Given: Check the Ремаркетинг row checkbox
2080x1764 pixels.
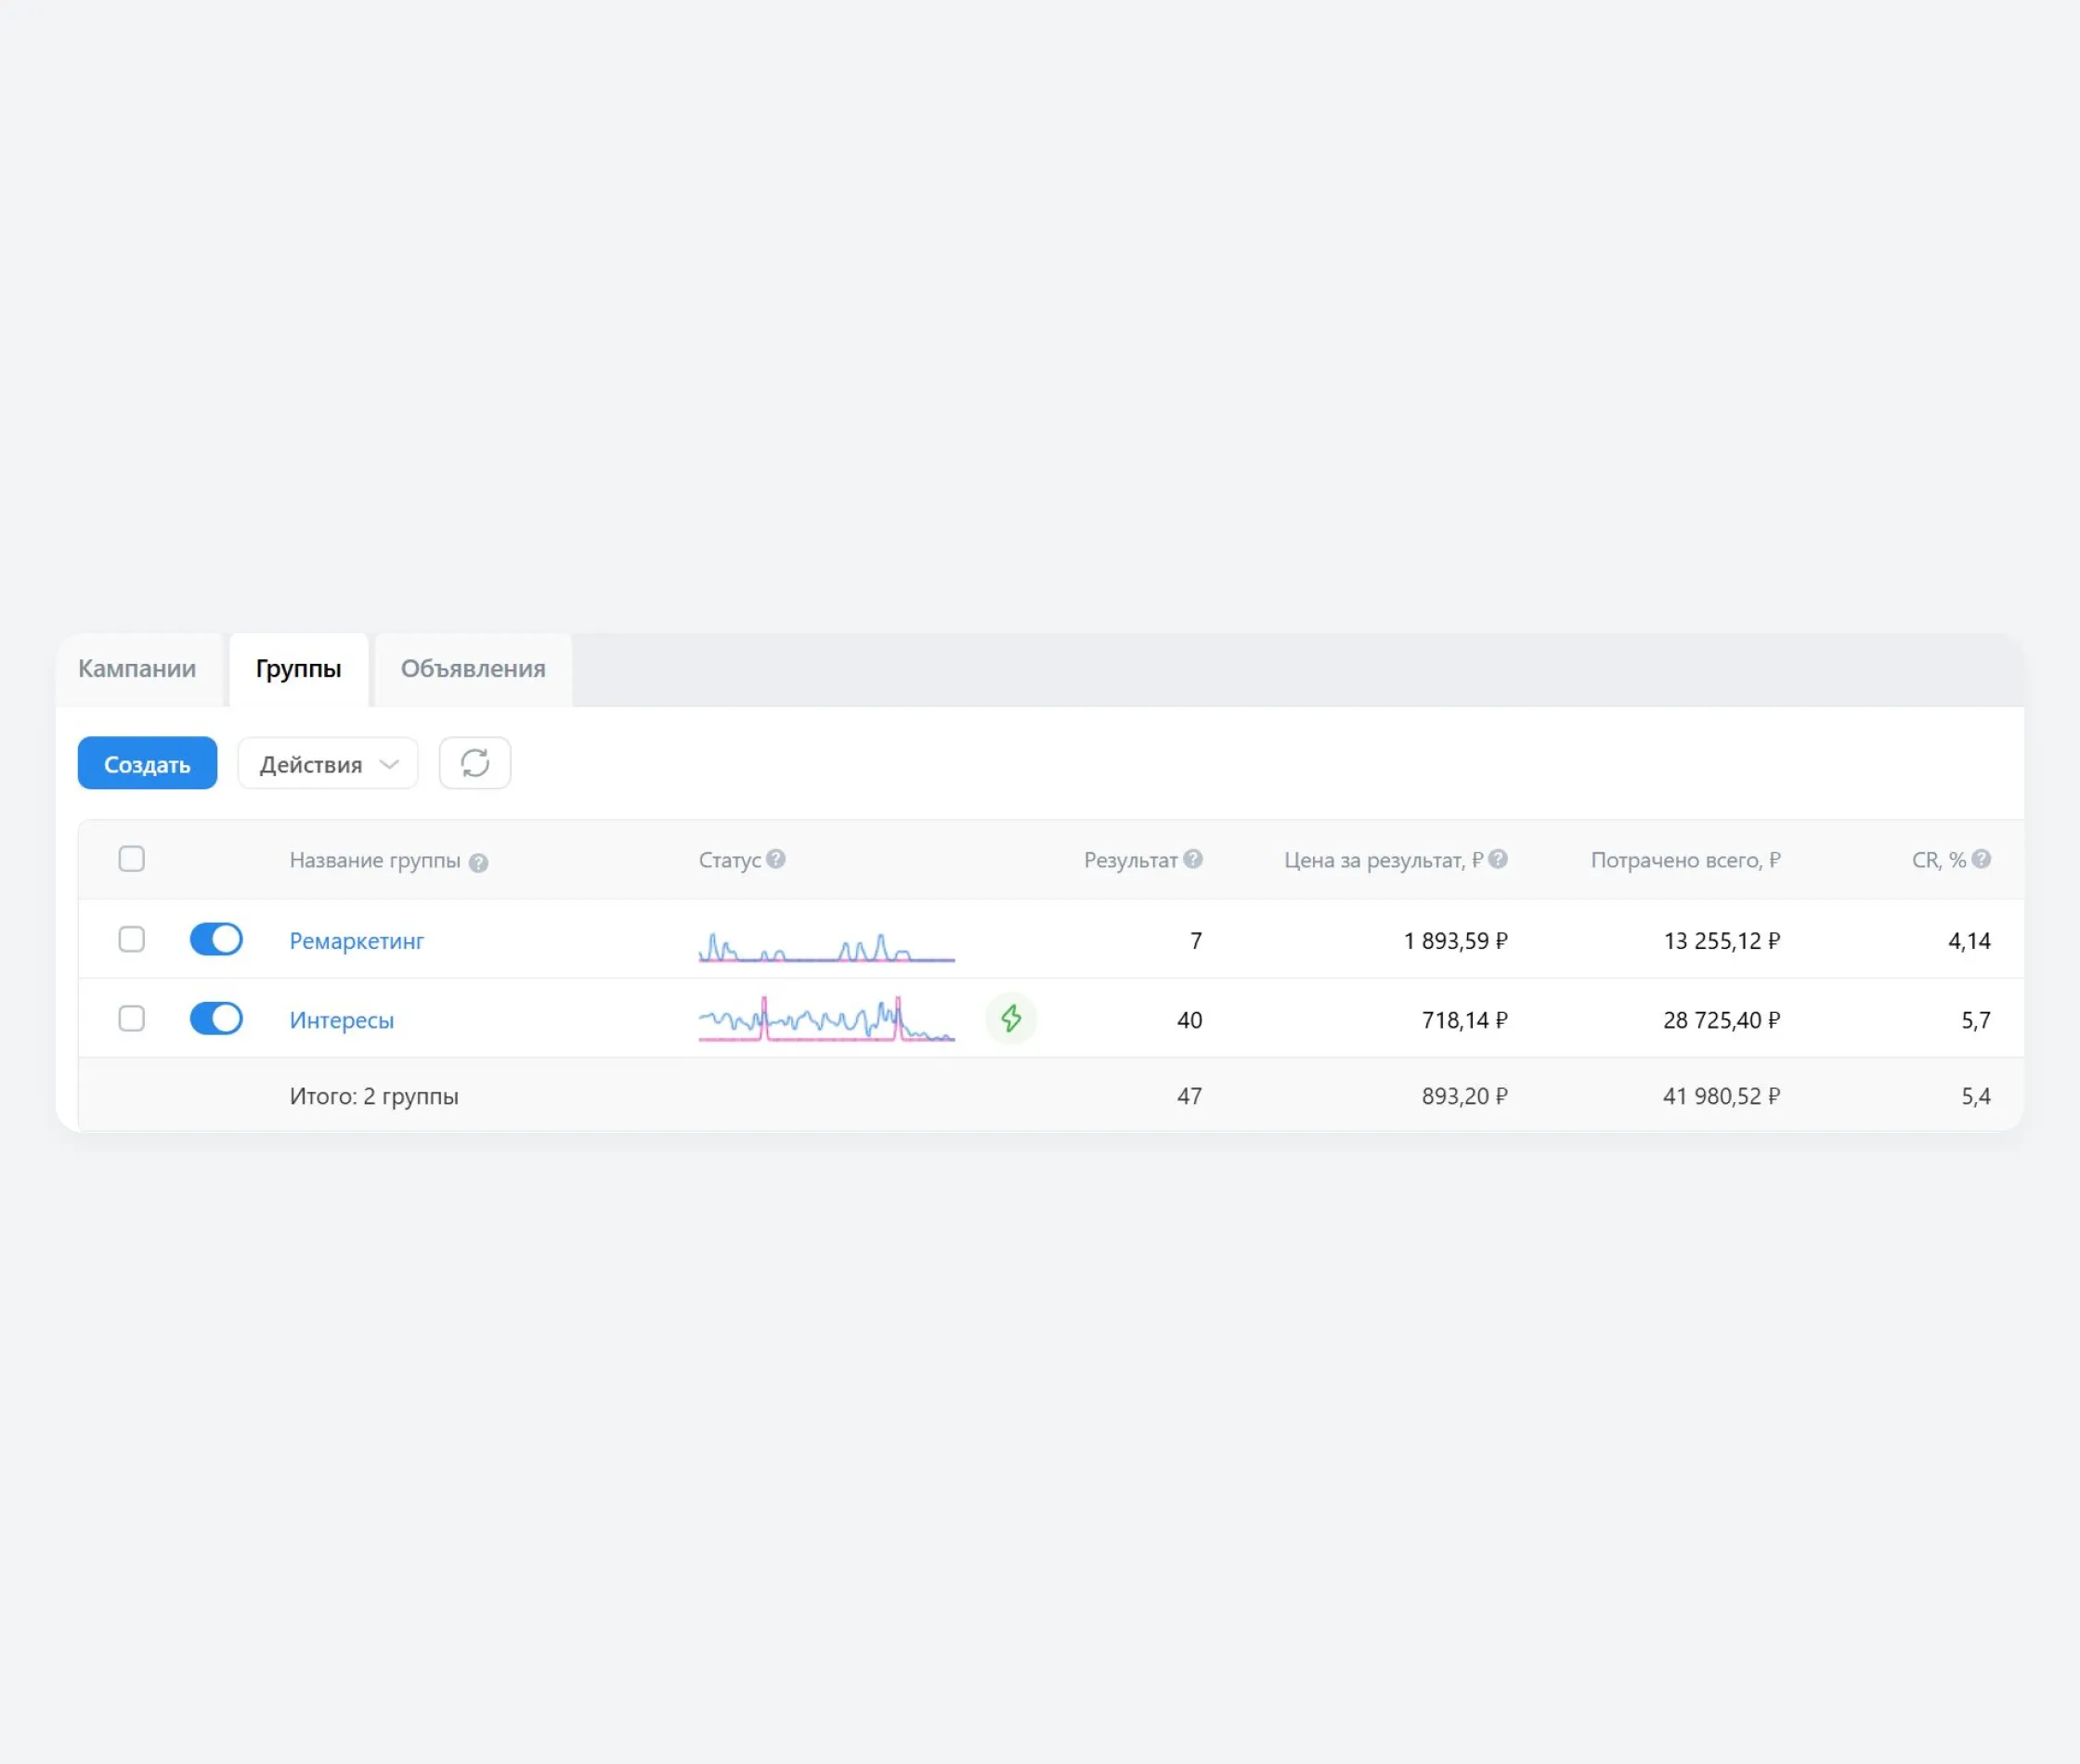Looking at the screenshot, I should (132, 938).
